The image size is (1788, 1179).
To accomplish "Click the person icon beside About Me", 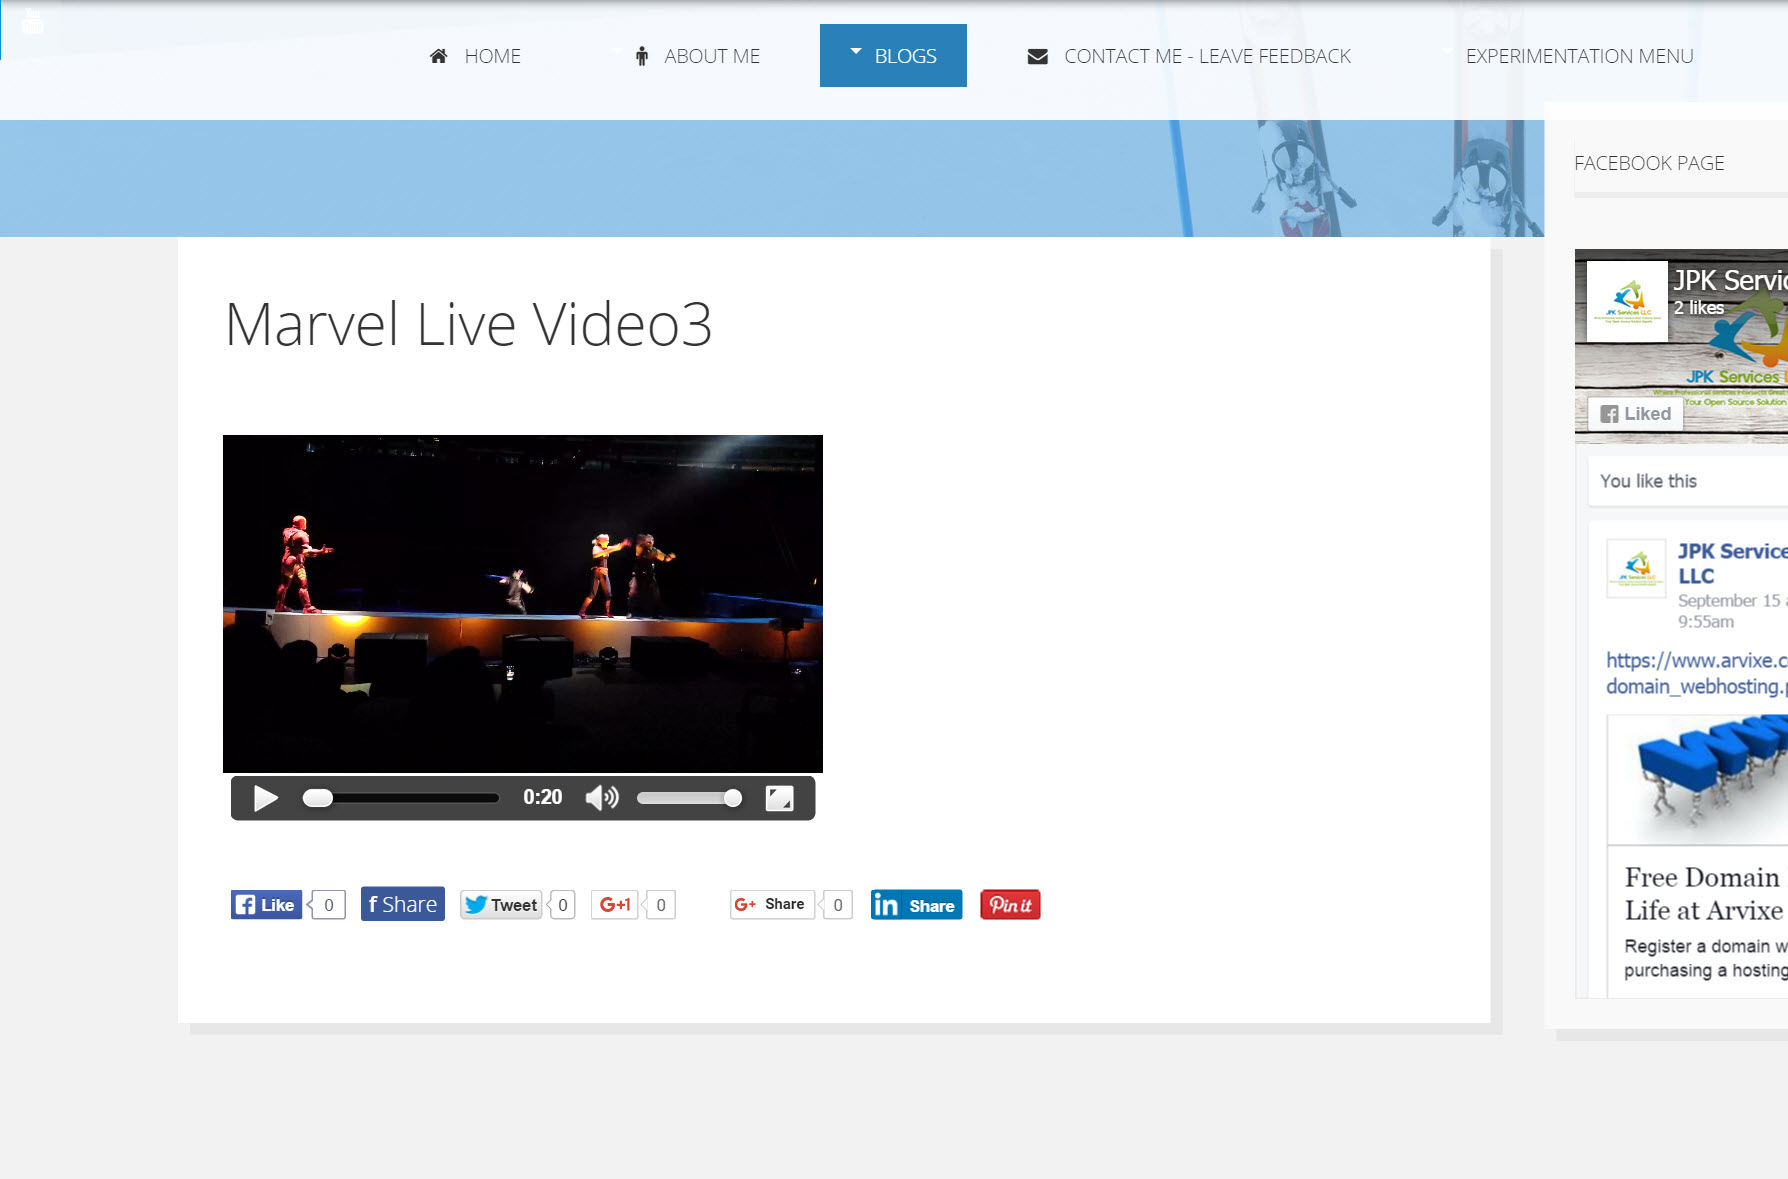I will (x=642, y=56).
